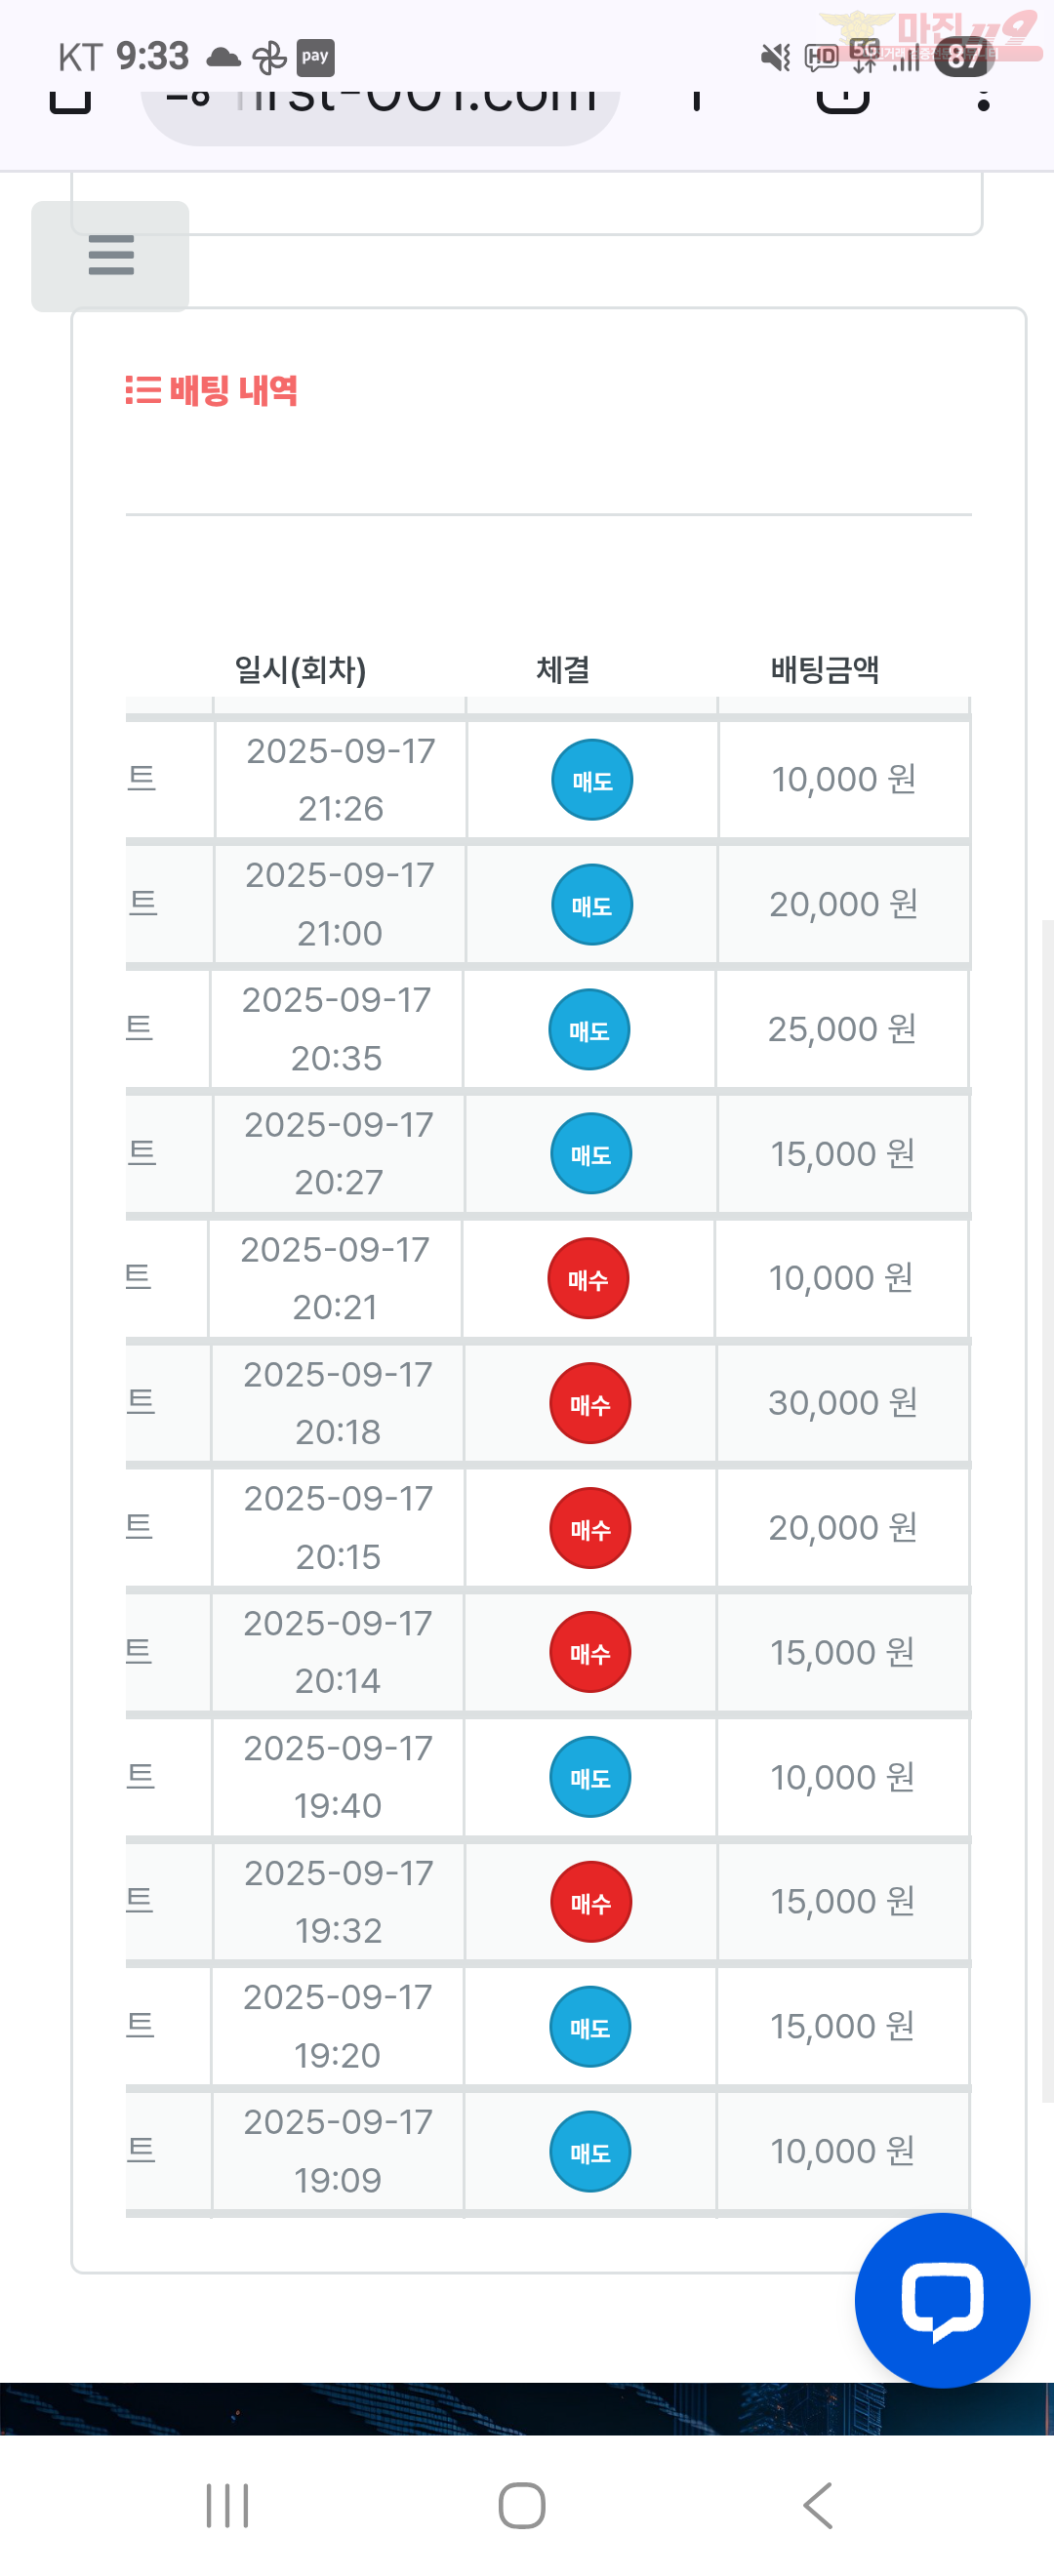Click the red 매수 badge at 20:21

click(588, 1279)
